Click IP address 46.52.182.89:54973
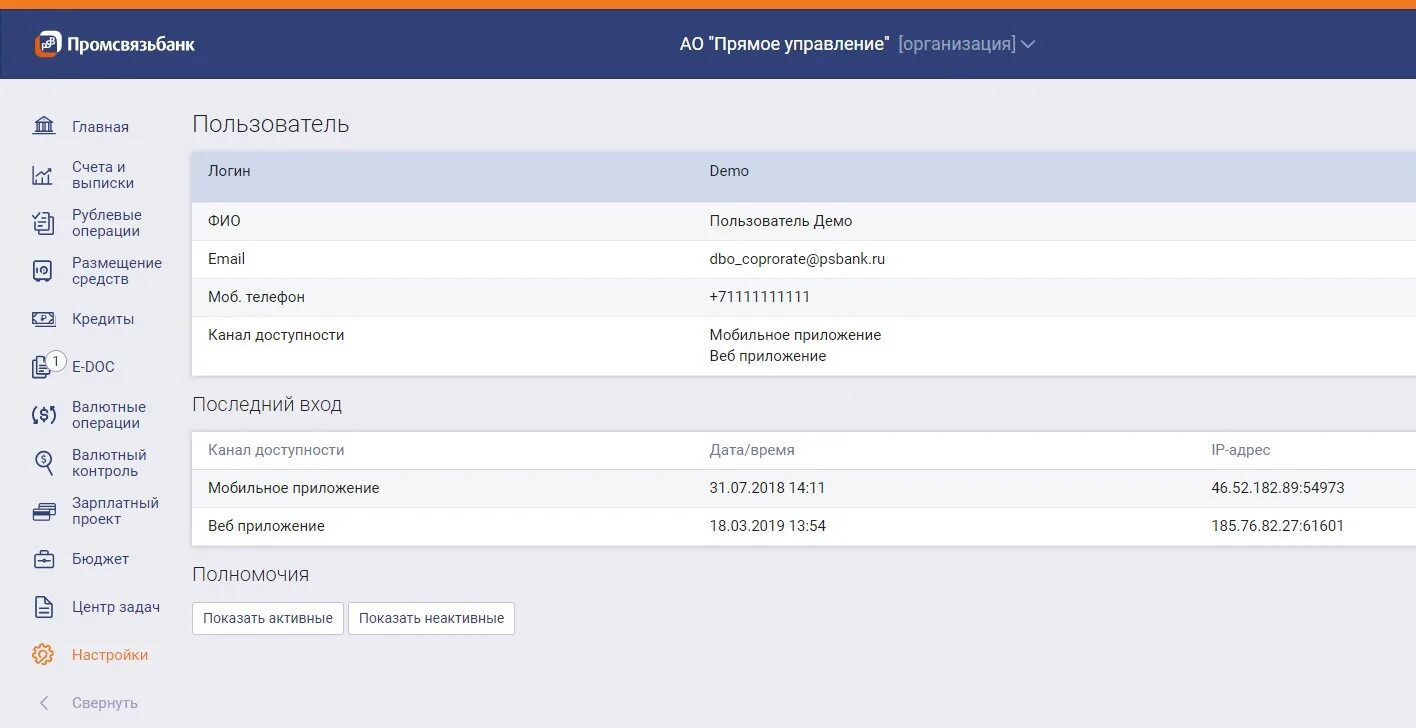This screenshot has height=728, width=1416. click(x=1278, y=488)
